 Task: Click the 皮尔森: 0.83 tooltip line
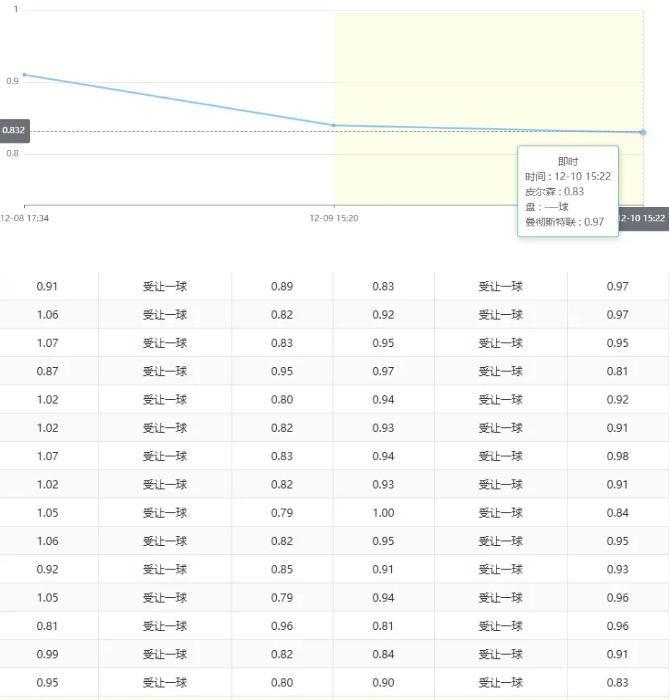[554, 191]
